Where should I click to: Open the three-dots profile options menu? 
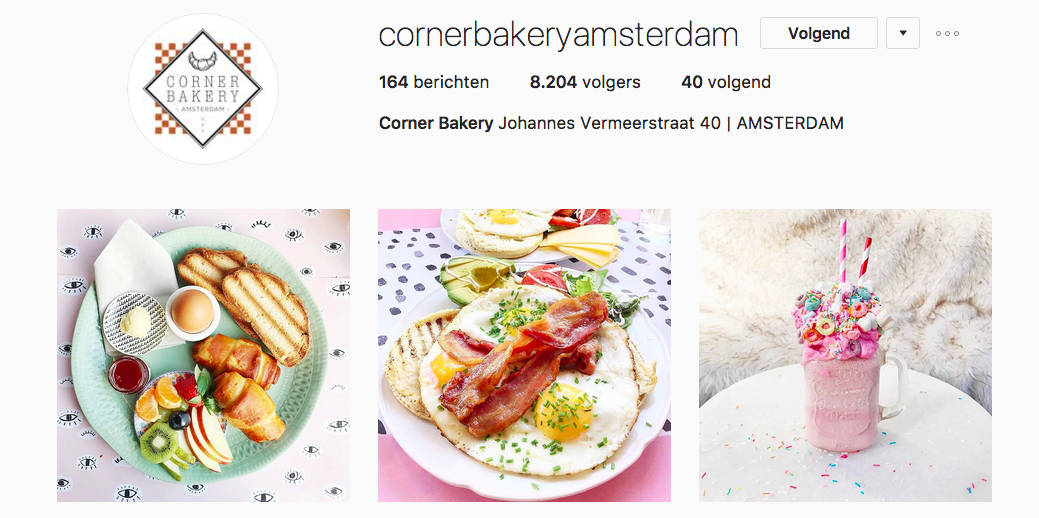point(947,34)
